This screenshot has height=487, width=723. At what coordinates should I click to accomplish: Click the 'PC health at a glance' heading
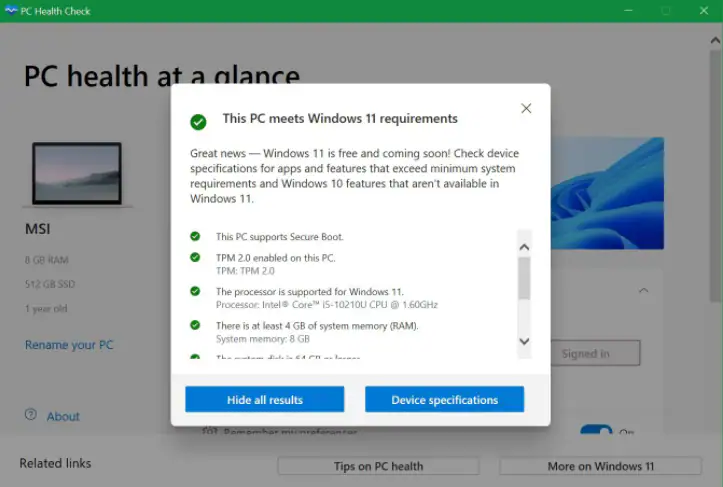click(162, 74)
